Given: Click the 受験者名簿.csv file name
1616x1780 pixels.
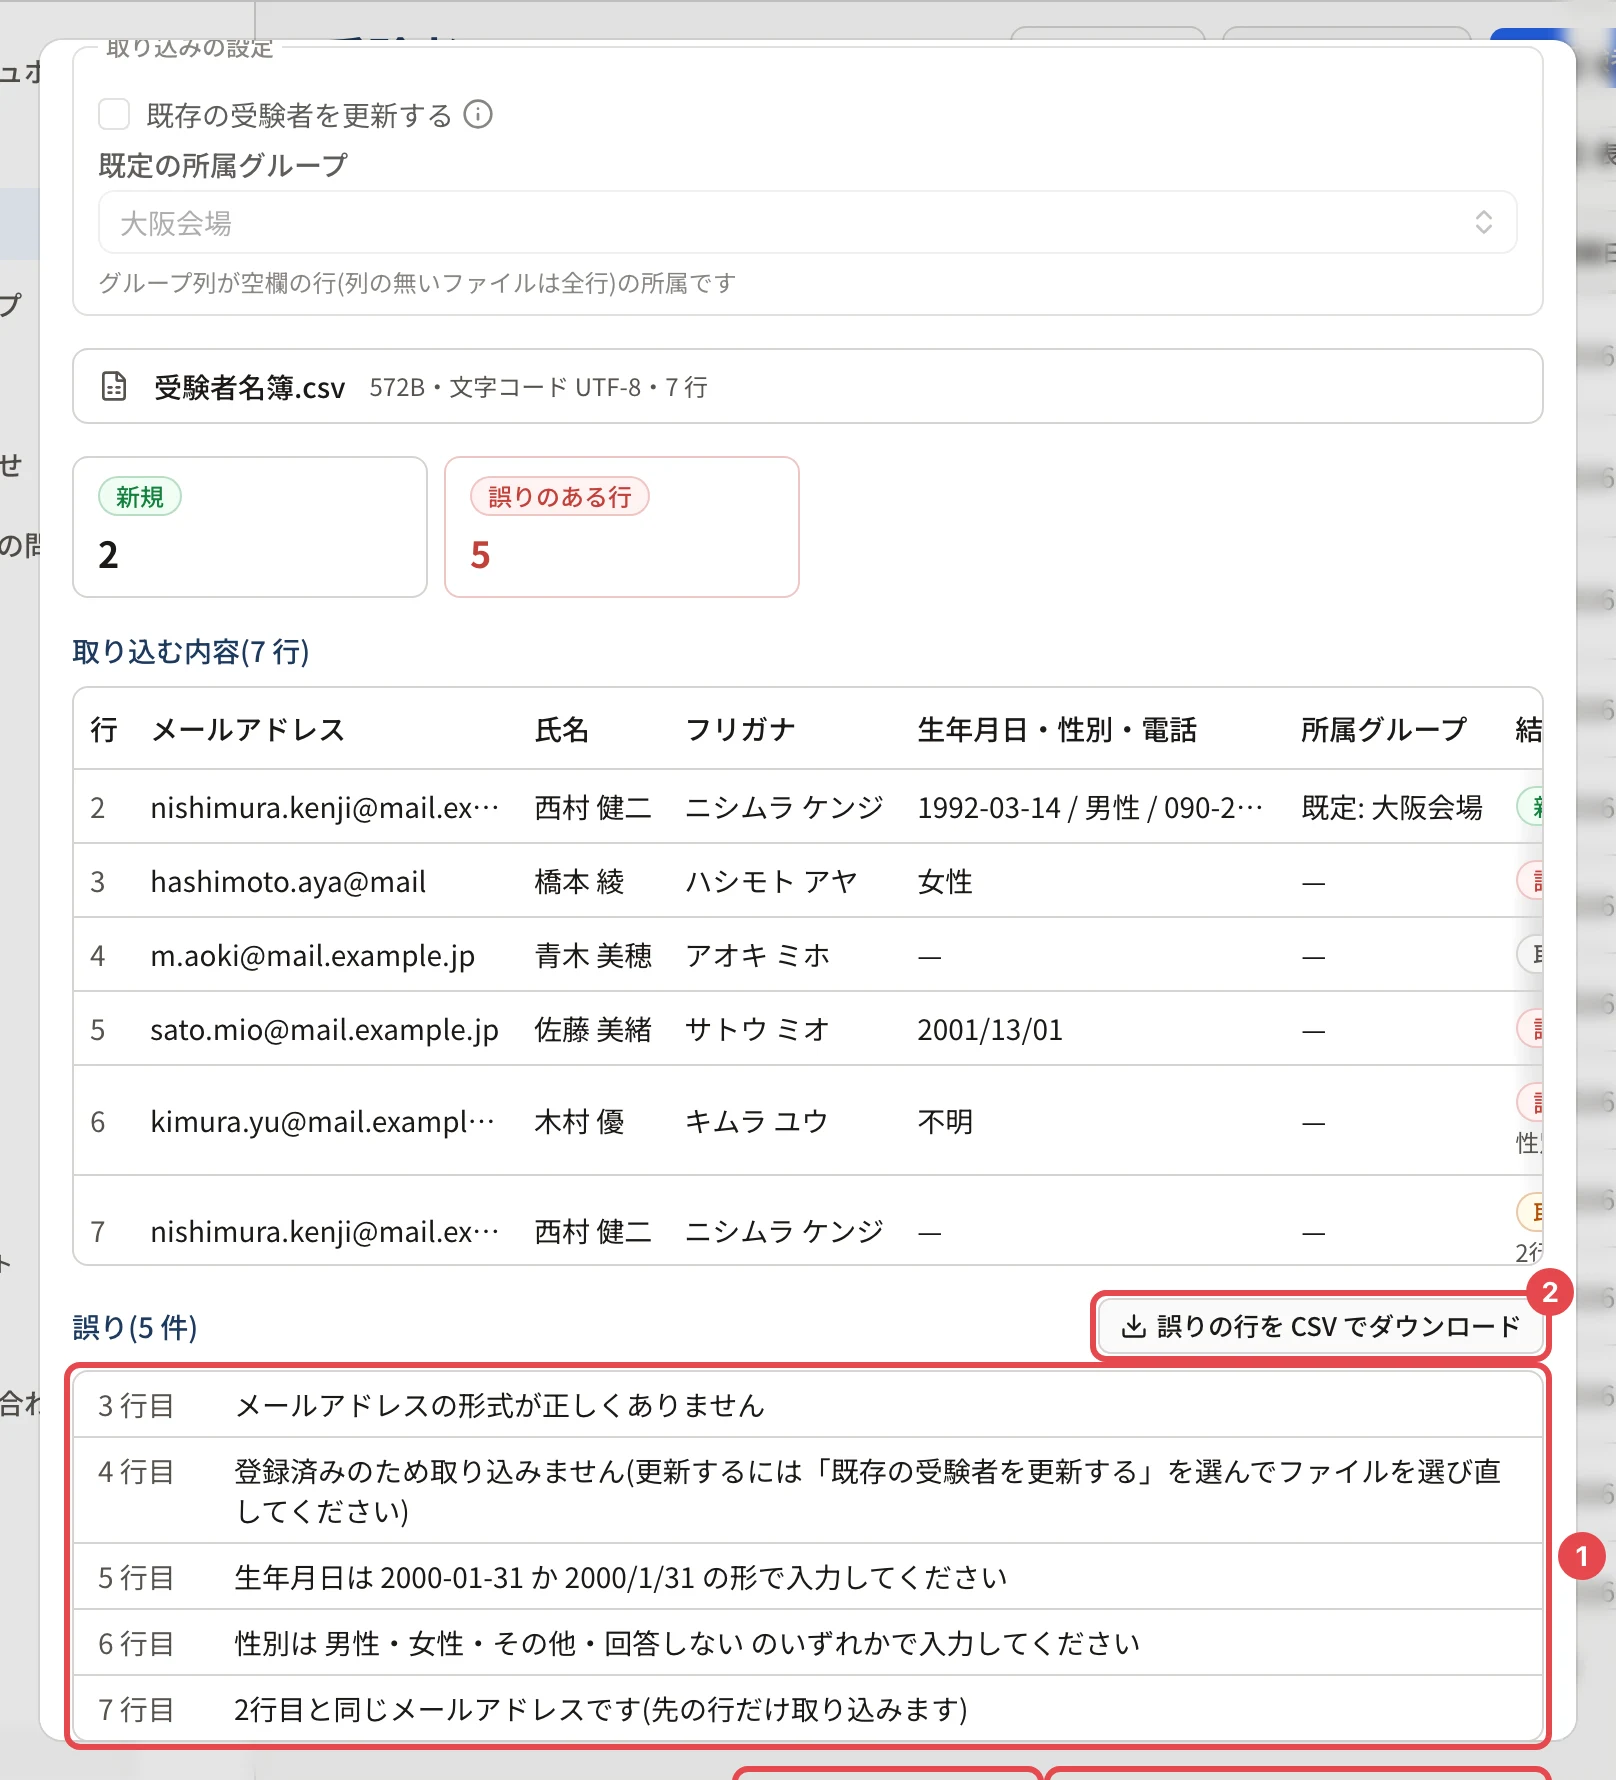Looking at the screenshot, I should coord(249,387).
